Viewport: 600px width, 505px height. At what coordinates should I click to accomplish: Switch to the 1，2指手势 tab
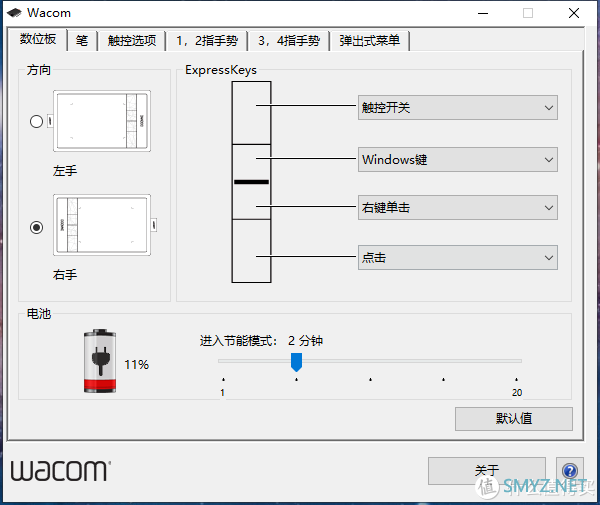point(207,41)
